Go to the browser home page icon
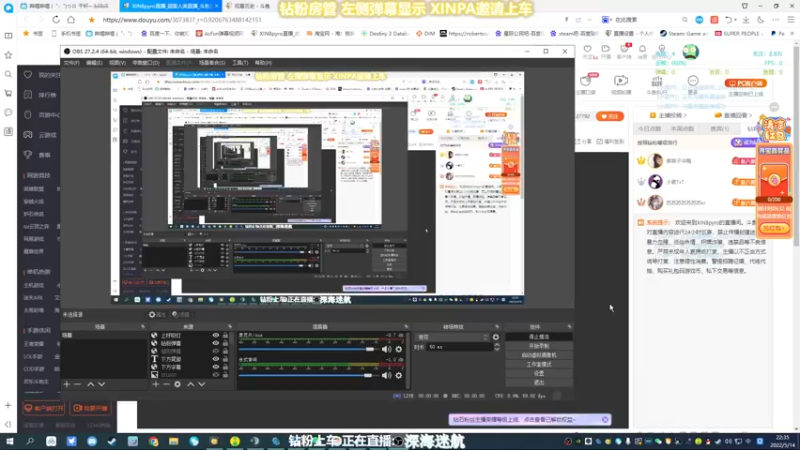This screenshot has height=450, width=800. coord(71,20)
